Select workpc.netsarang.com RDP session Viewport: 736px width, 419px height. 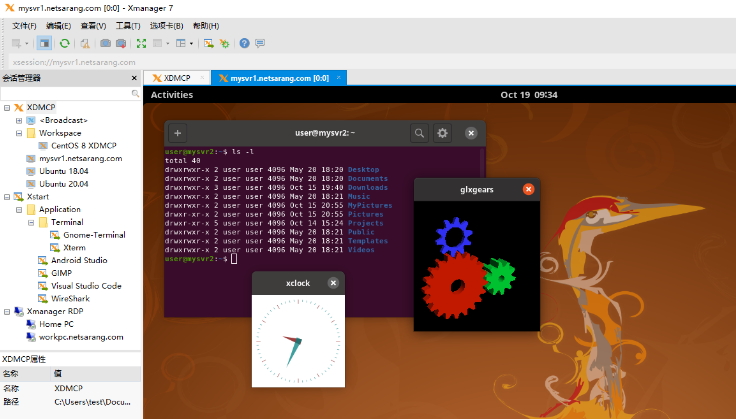pyautogui.click(x=81, y=337)
